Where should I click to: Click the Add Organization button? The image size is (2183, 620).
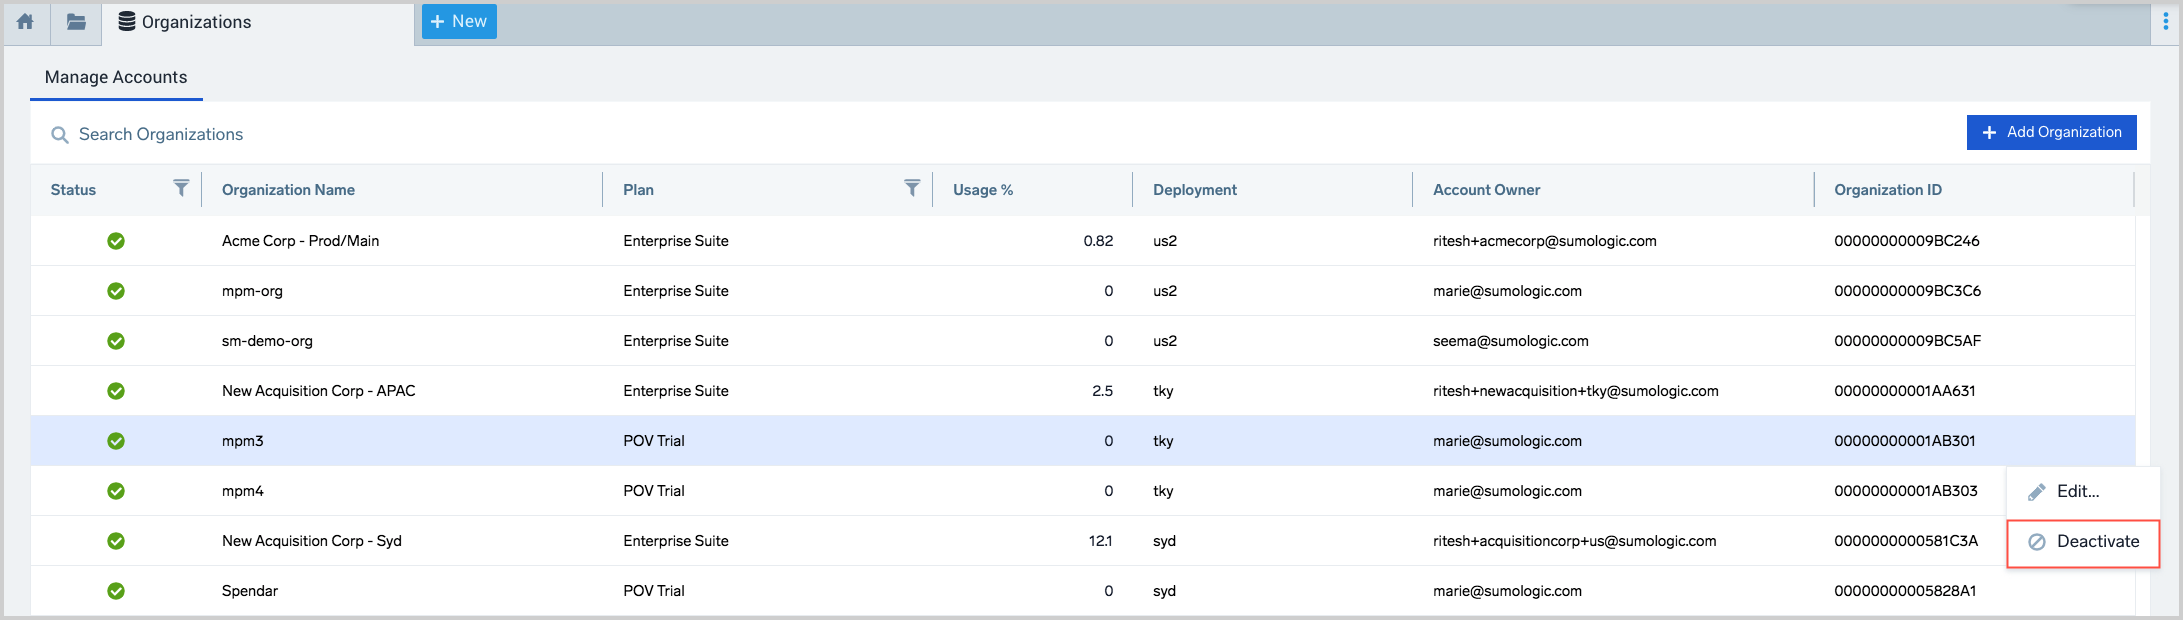pyautogui.click(x=2051, y=132)
